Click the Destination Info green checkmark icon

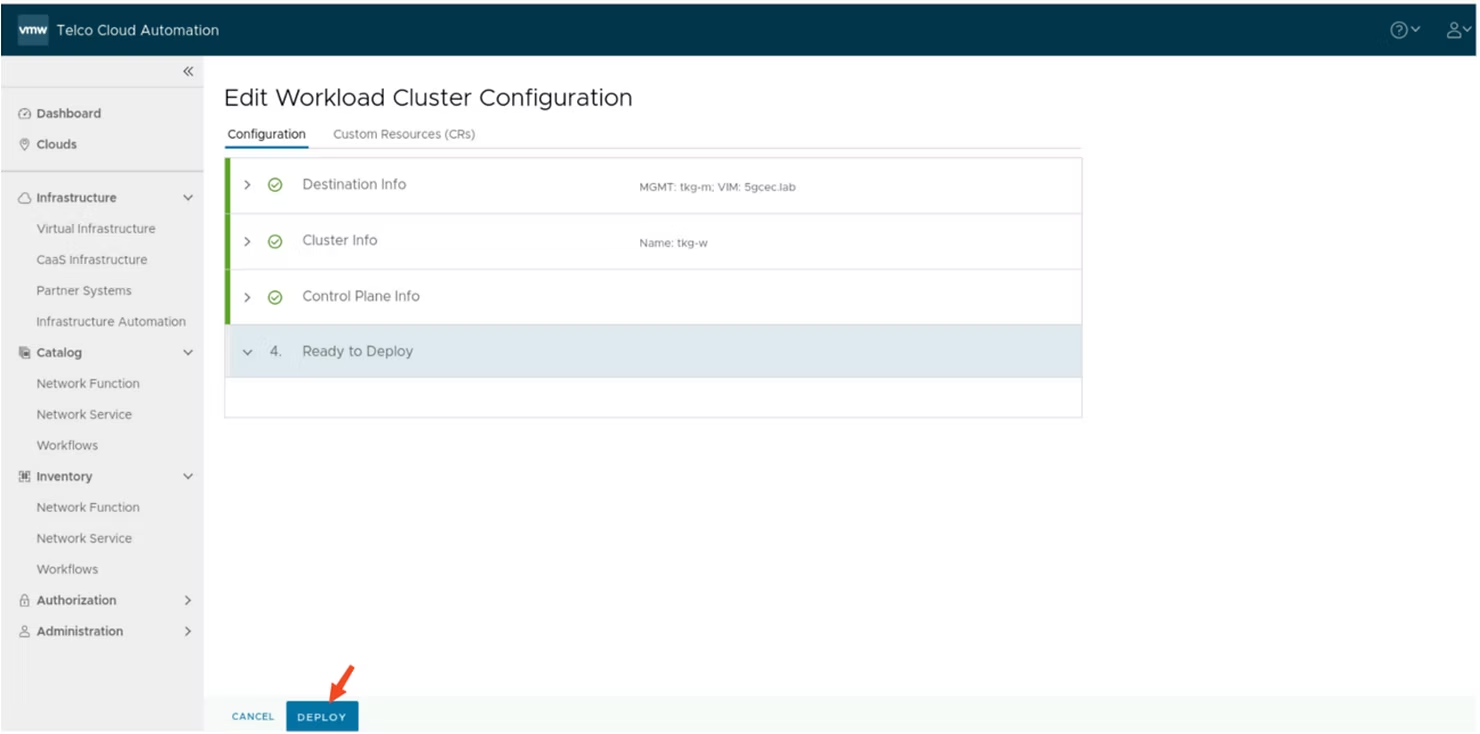(275, 185)
